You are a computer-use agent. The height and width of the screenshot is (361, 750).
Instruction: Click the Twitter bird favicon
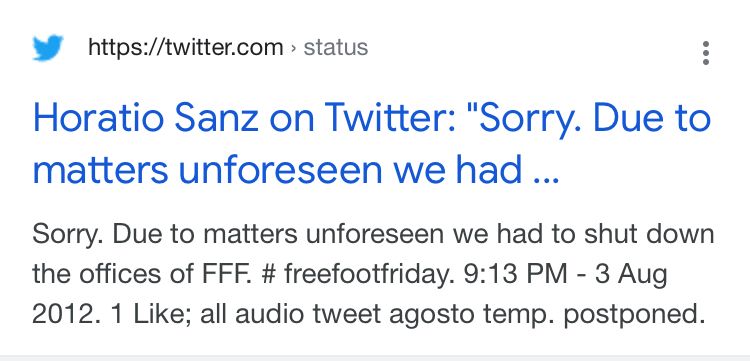pos(48,47)
